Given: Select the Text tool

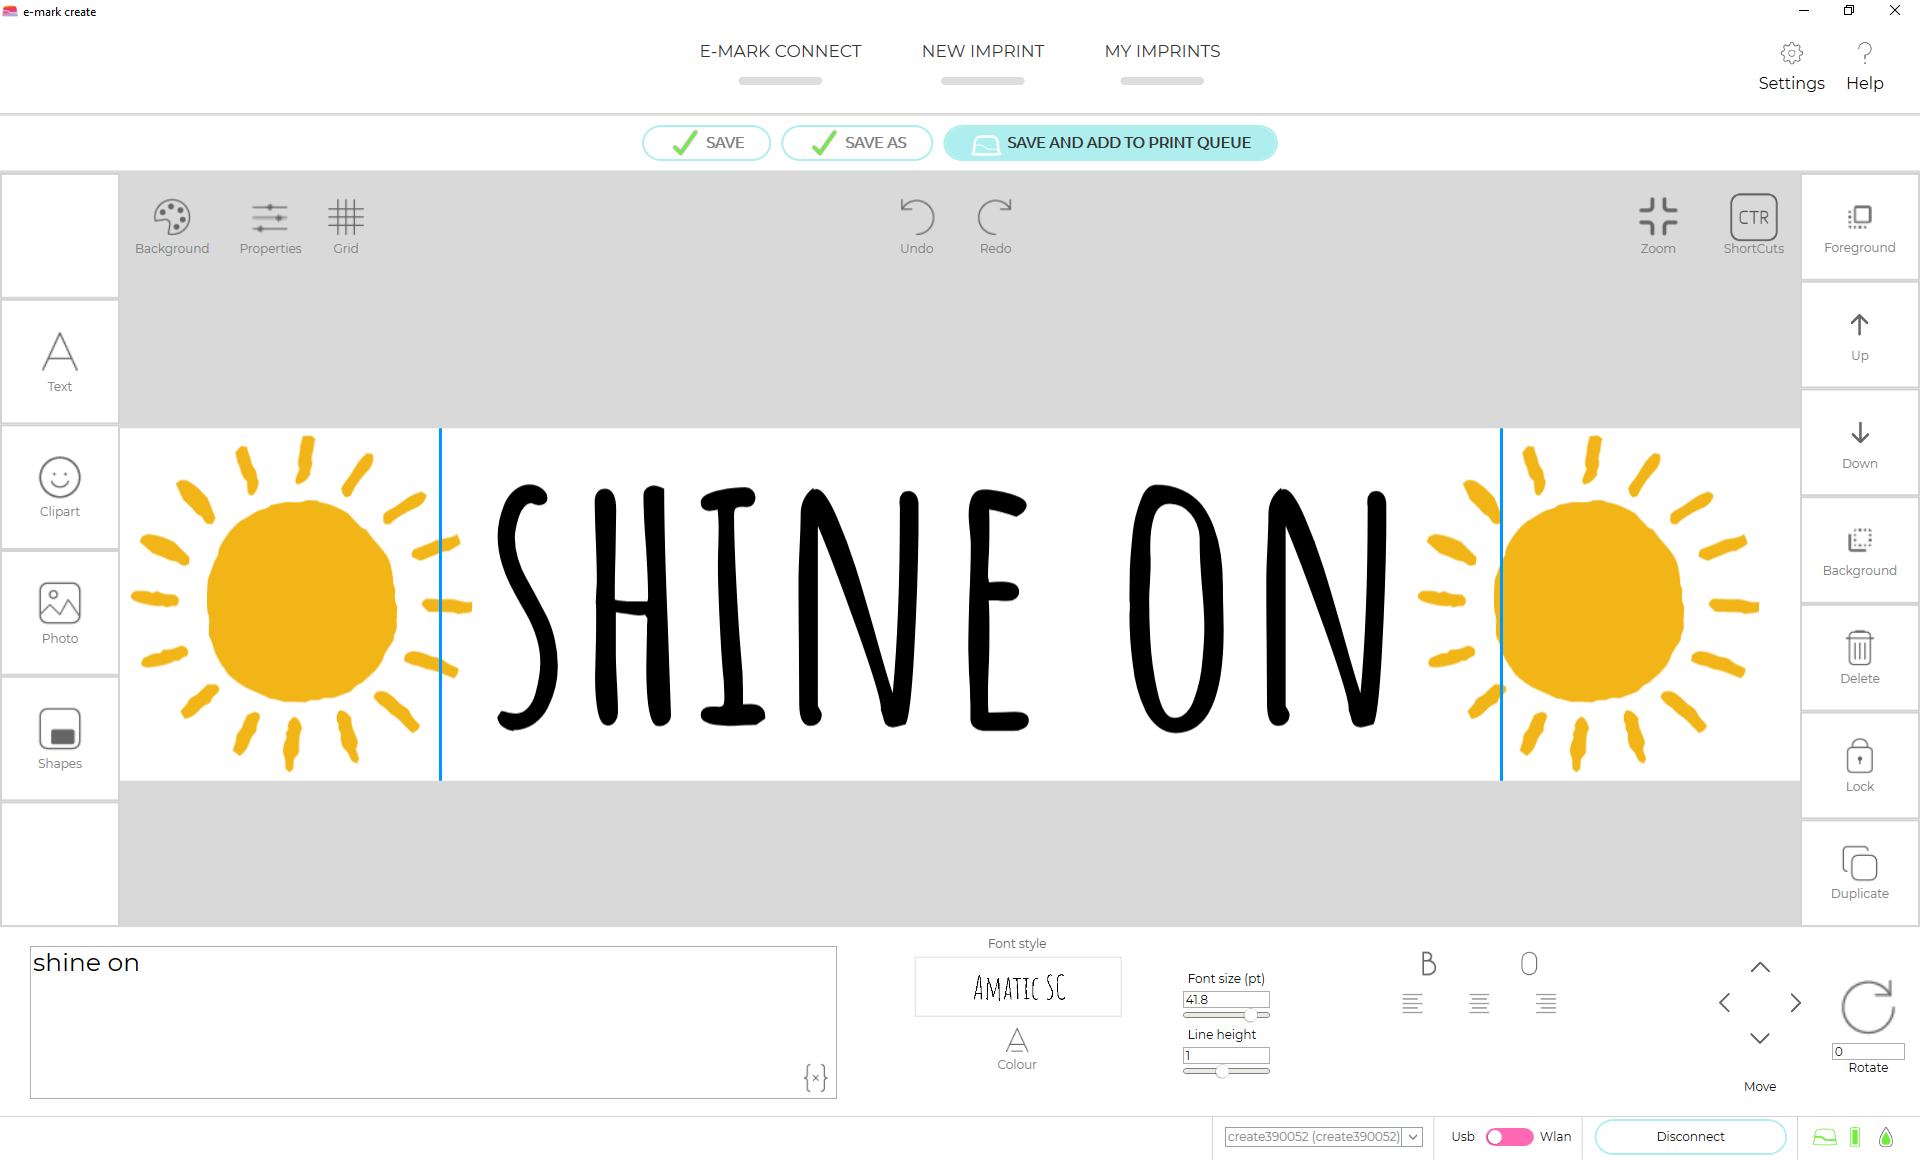Looking at the screenshot, I should click(x=59, y=361).
